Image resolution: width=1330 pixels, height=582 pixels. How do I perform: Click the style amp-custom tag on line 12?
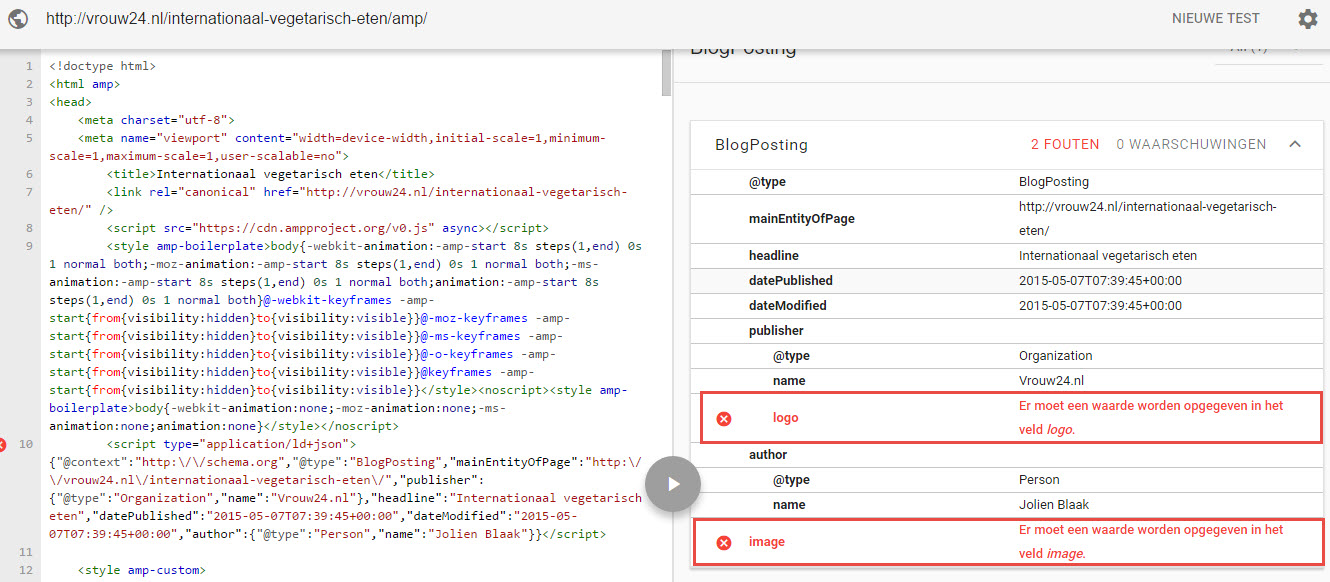[141, 570]
